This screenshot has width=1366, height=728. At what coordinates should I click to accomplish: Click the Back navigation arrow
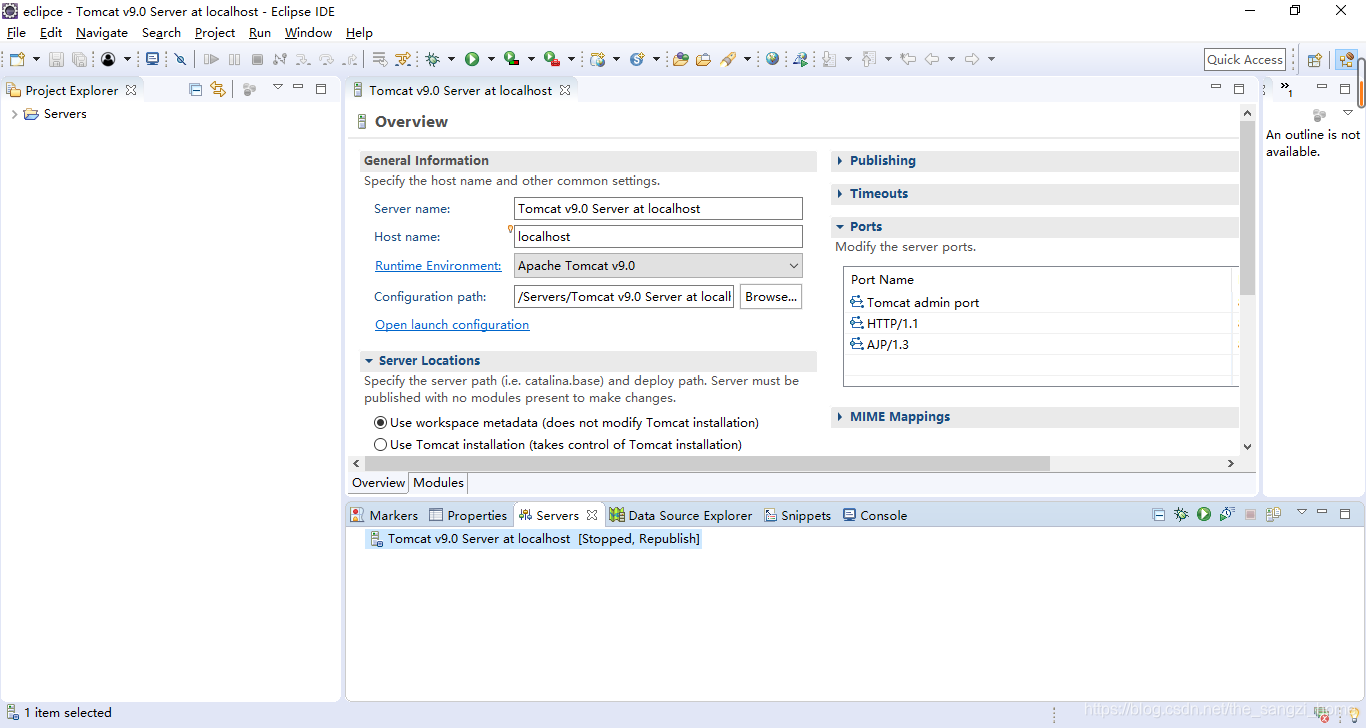pyautogui.click(x=932, y=59)
